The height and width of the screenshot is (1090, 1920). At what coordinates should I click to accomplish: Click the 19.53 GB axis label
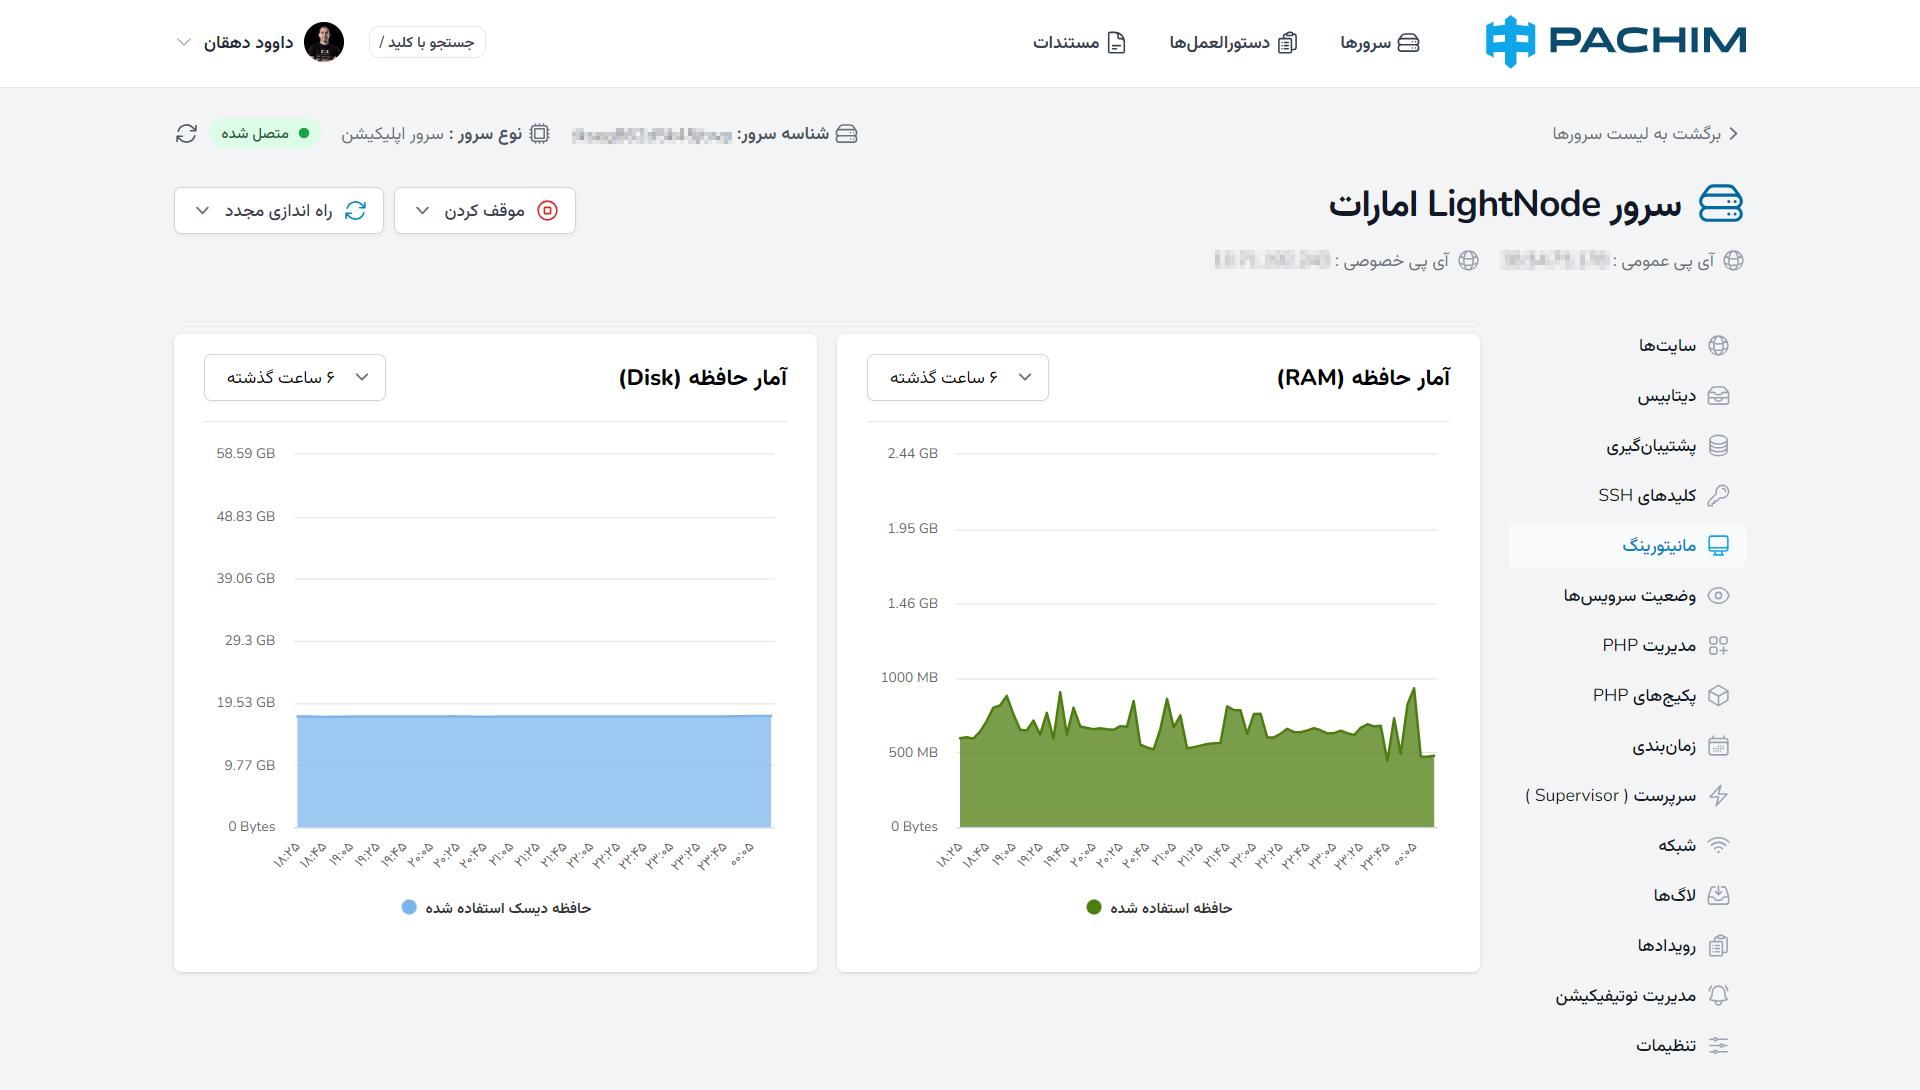tap(245, 703)
